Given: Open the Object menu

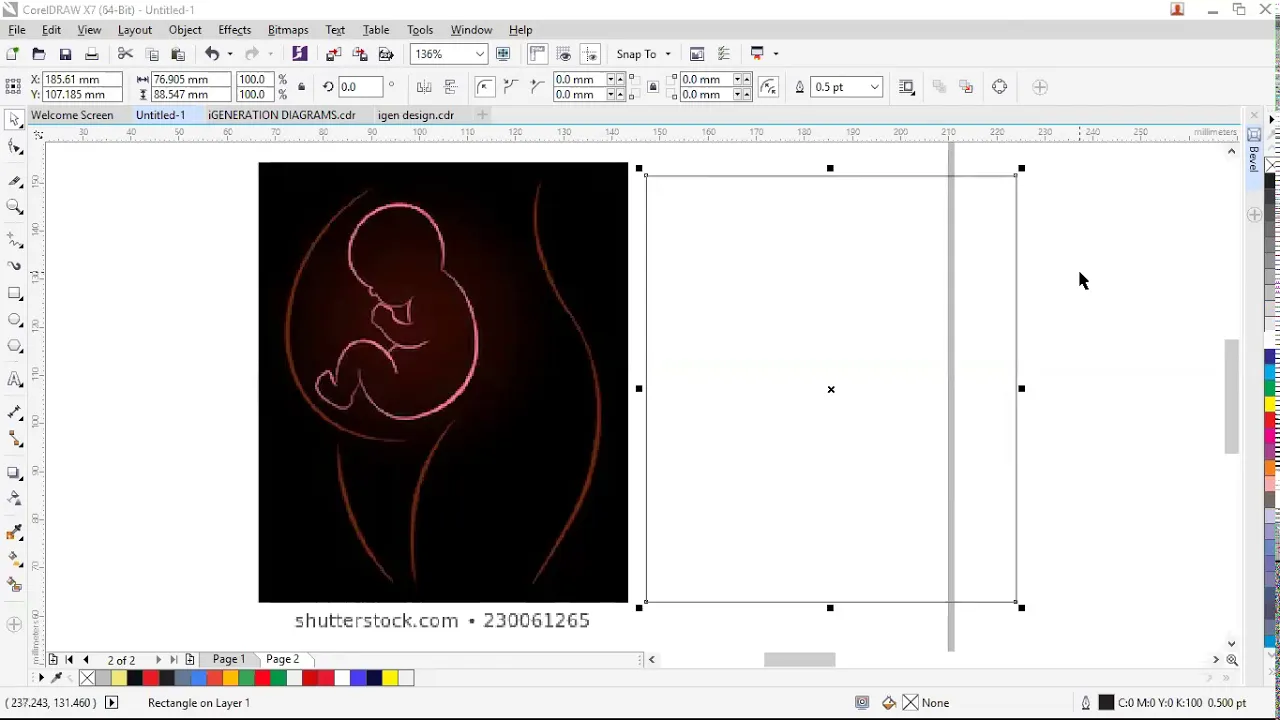Looking at the screenshot, I should pos(185,30).
